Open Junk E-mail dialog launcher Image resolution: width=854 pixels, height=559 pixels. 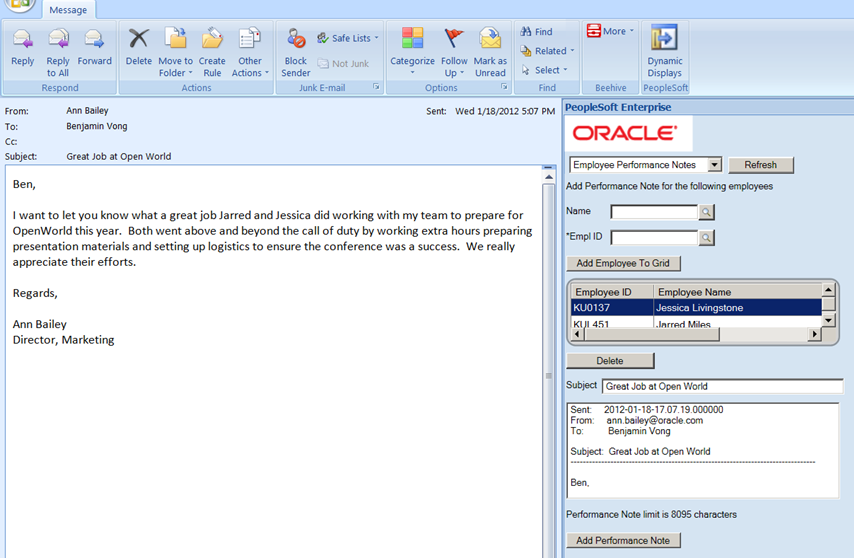(376, 87)
